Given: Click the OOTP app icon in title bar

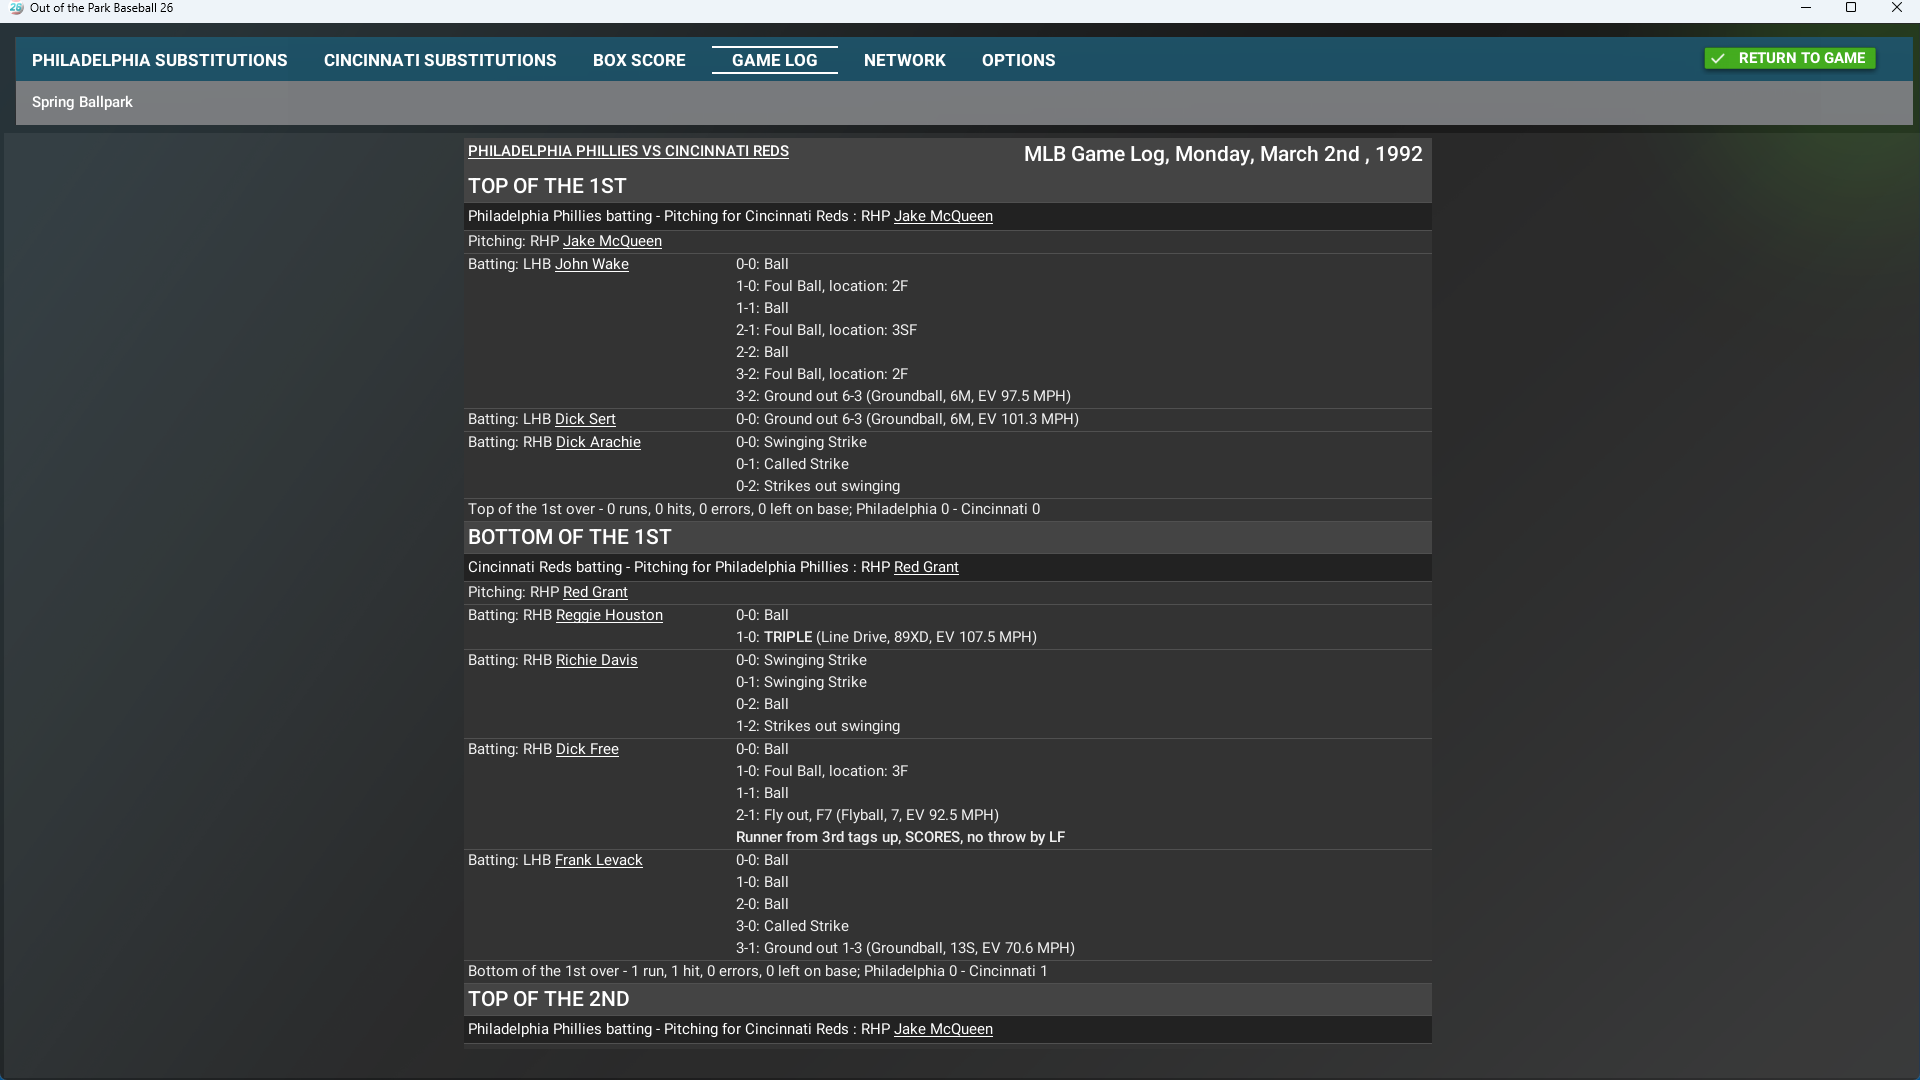Looking at the screenshot, I should point(16,8).
